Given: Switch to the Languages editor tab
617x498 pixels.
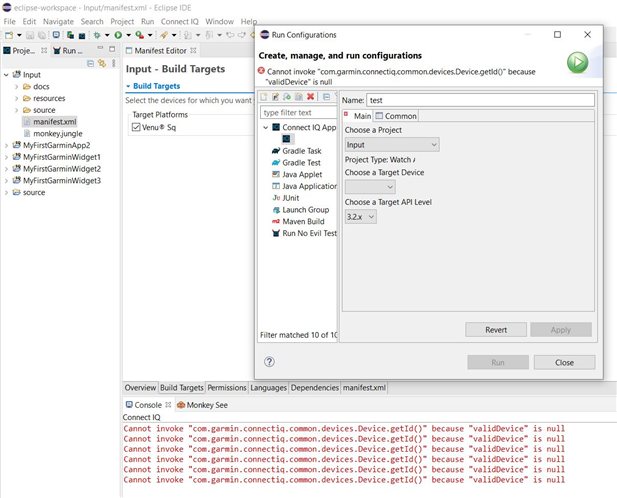Looking at the screenshot, I should point(268,388).
